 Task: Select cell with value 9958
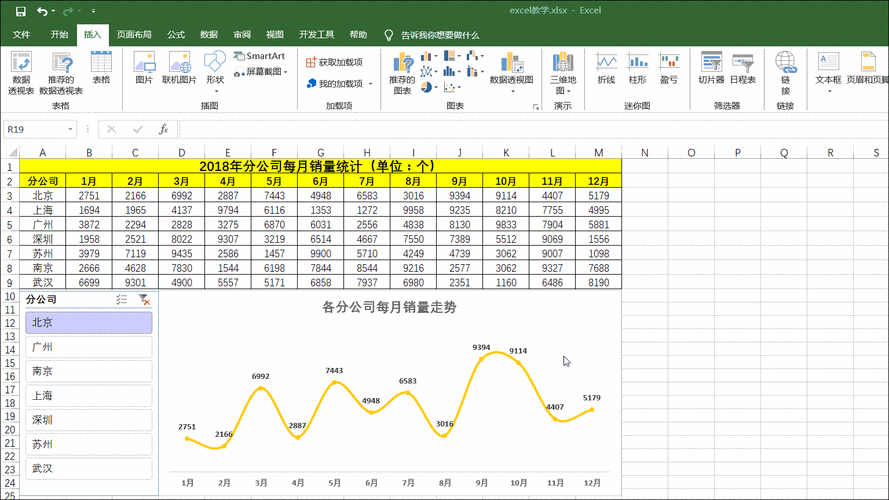413,210
